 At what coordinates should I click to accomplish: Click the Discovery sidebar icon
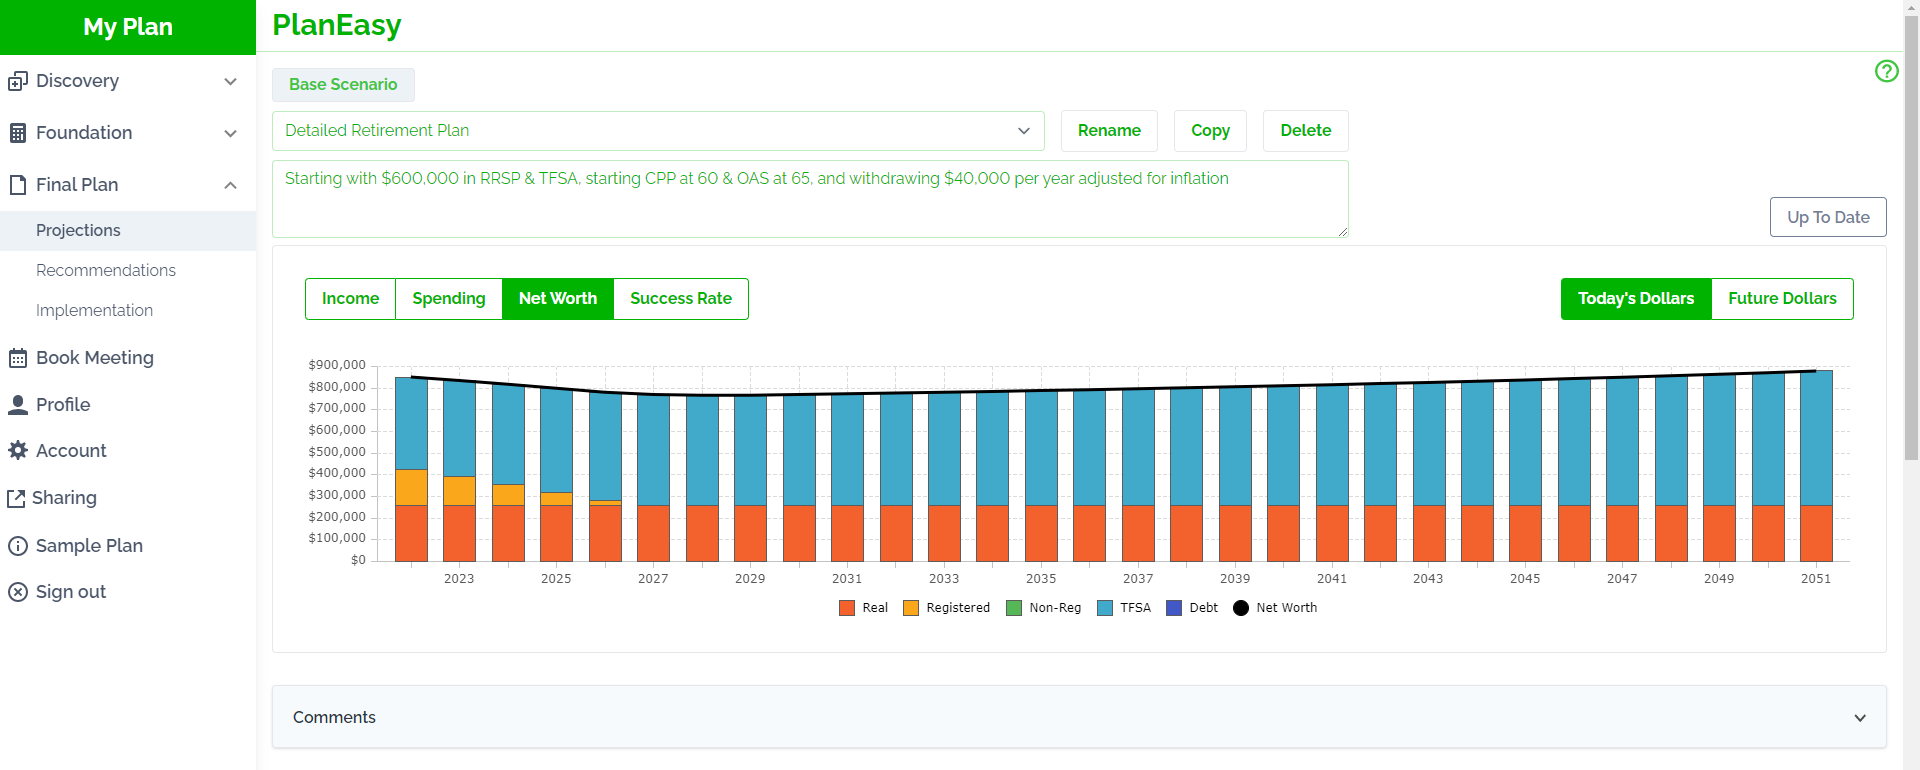pos(18,81)
